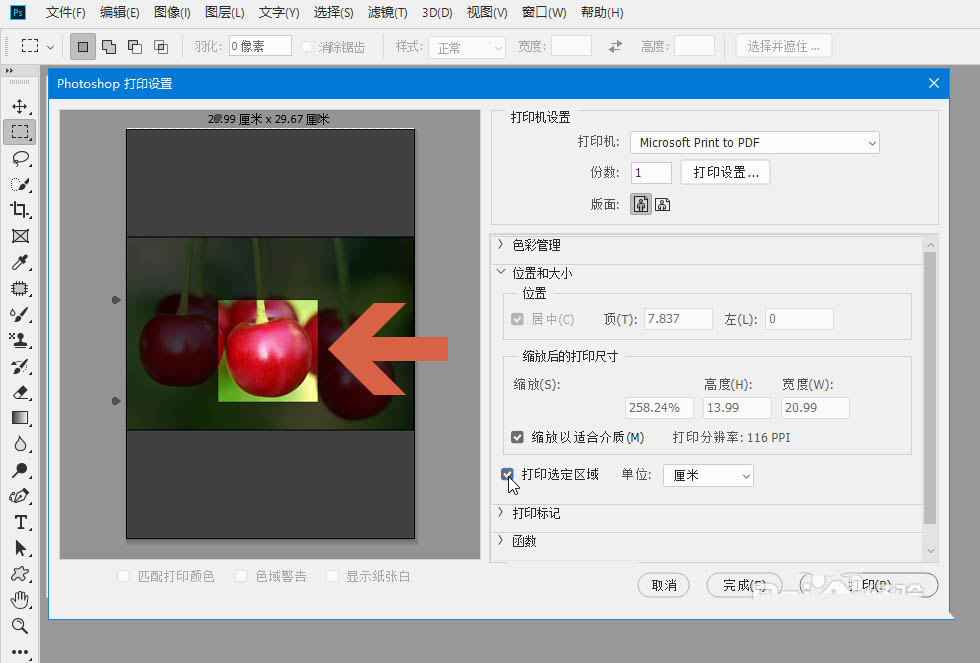
Task: Enable 匹配打印颜色 checkbox
Action: coord(123,576)
